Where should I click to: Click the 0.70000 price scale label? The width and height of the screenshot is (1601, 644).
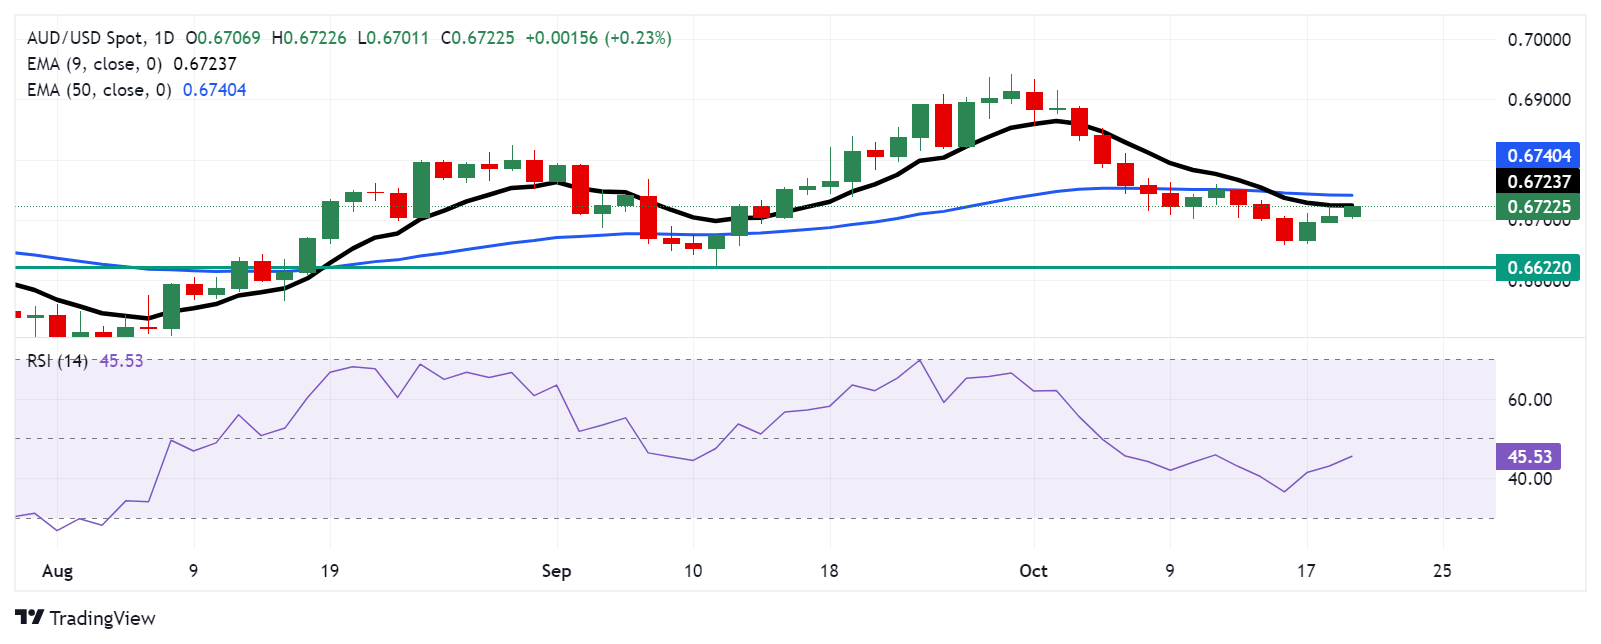1539,40
